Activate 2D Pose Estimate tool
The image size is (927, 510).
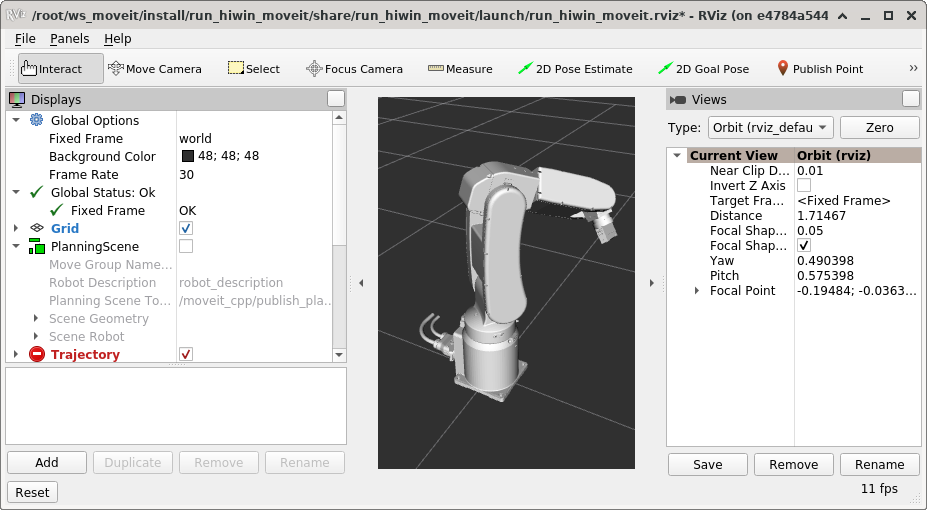pyautogui.click(x=575, y=69)
